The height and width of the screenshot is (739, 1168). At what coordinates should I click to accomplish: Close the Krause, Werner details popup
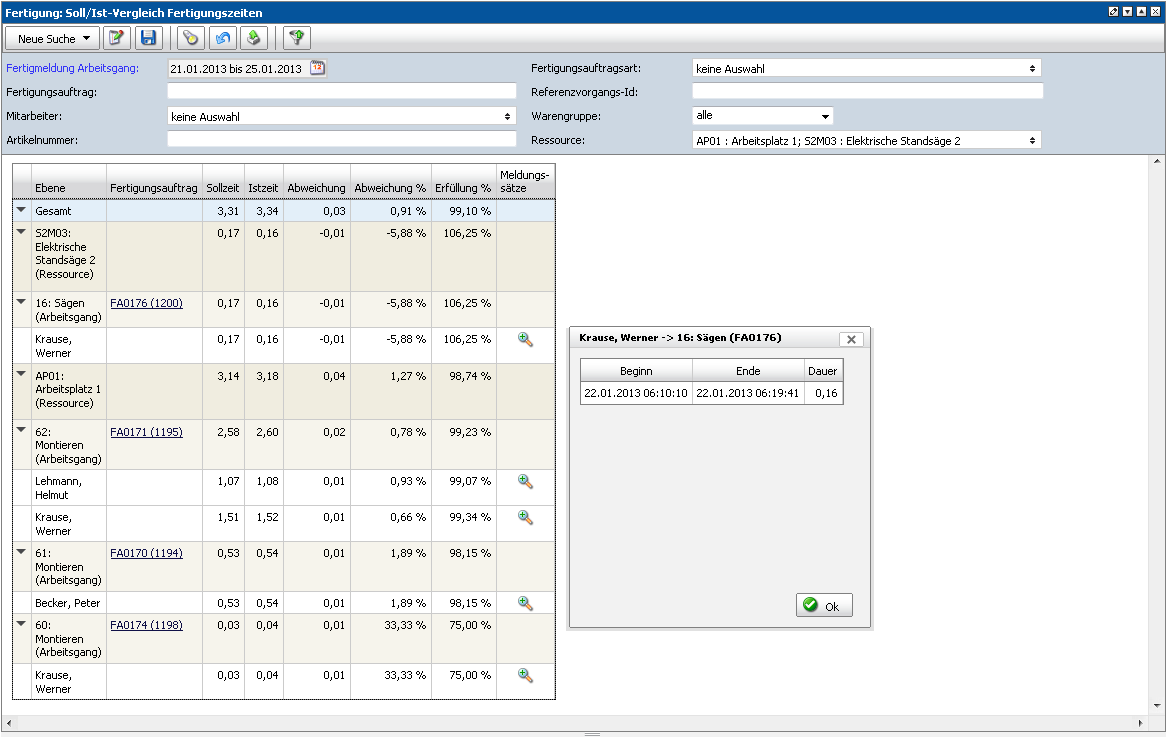click(x=851, y=339)
